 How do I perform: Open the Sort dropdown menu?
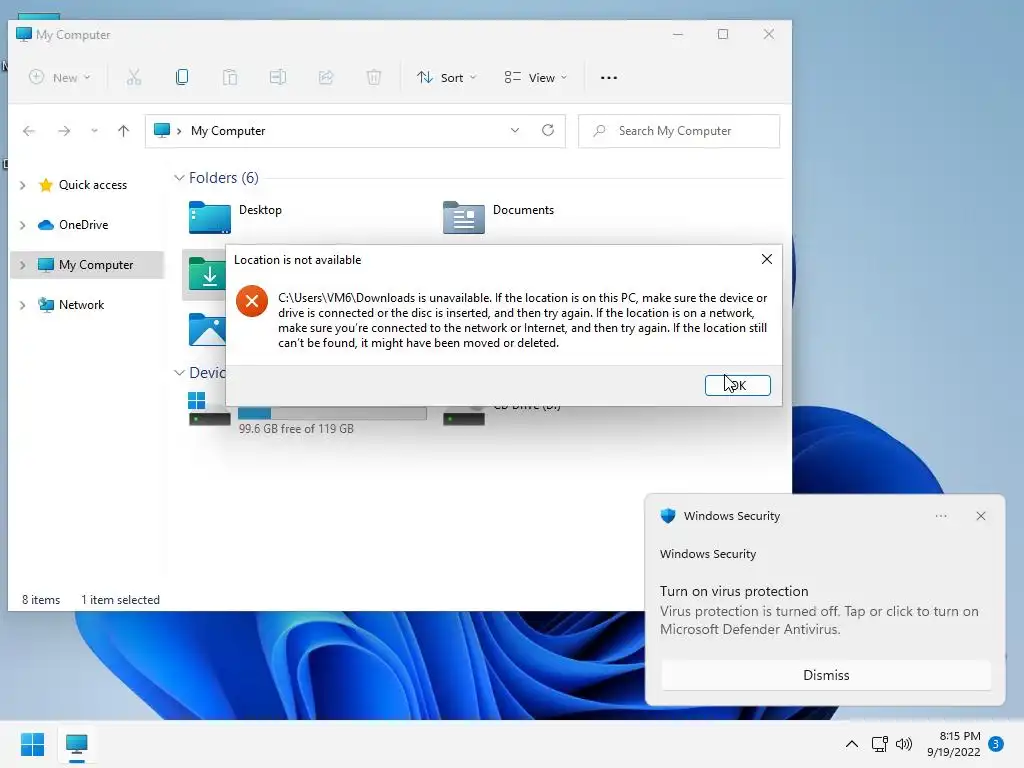click(447, 78)
